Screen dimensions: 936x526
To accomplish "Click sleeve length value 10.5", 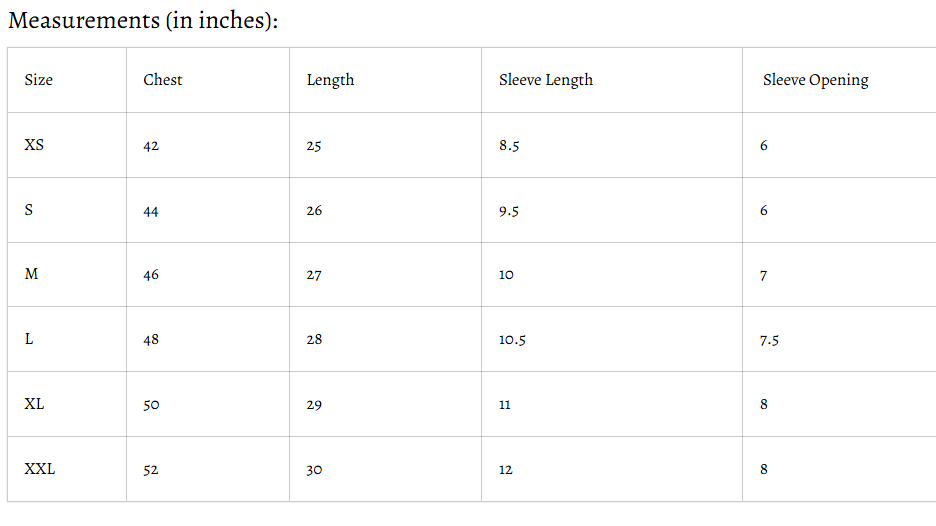I will [x=512, y=339].
